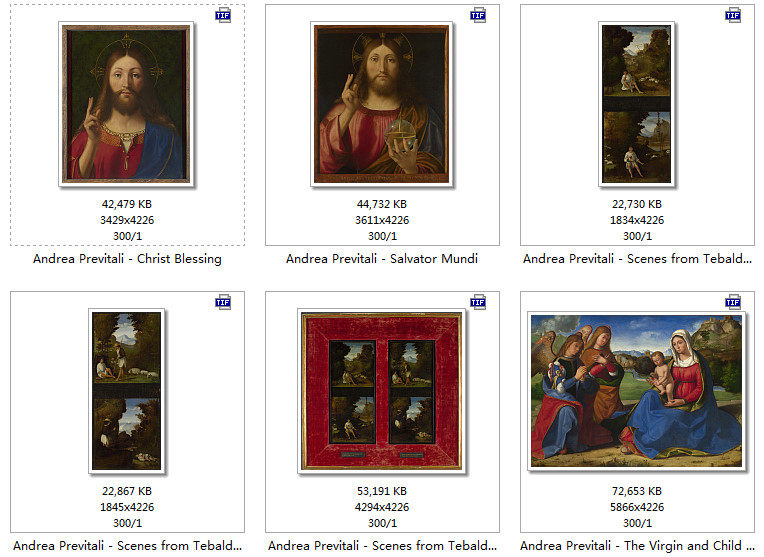Click TIF badge on 1834x4226 image tile
The height and width of the screenshot is (557, 764).
tap(733, 15)
